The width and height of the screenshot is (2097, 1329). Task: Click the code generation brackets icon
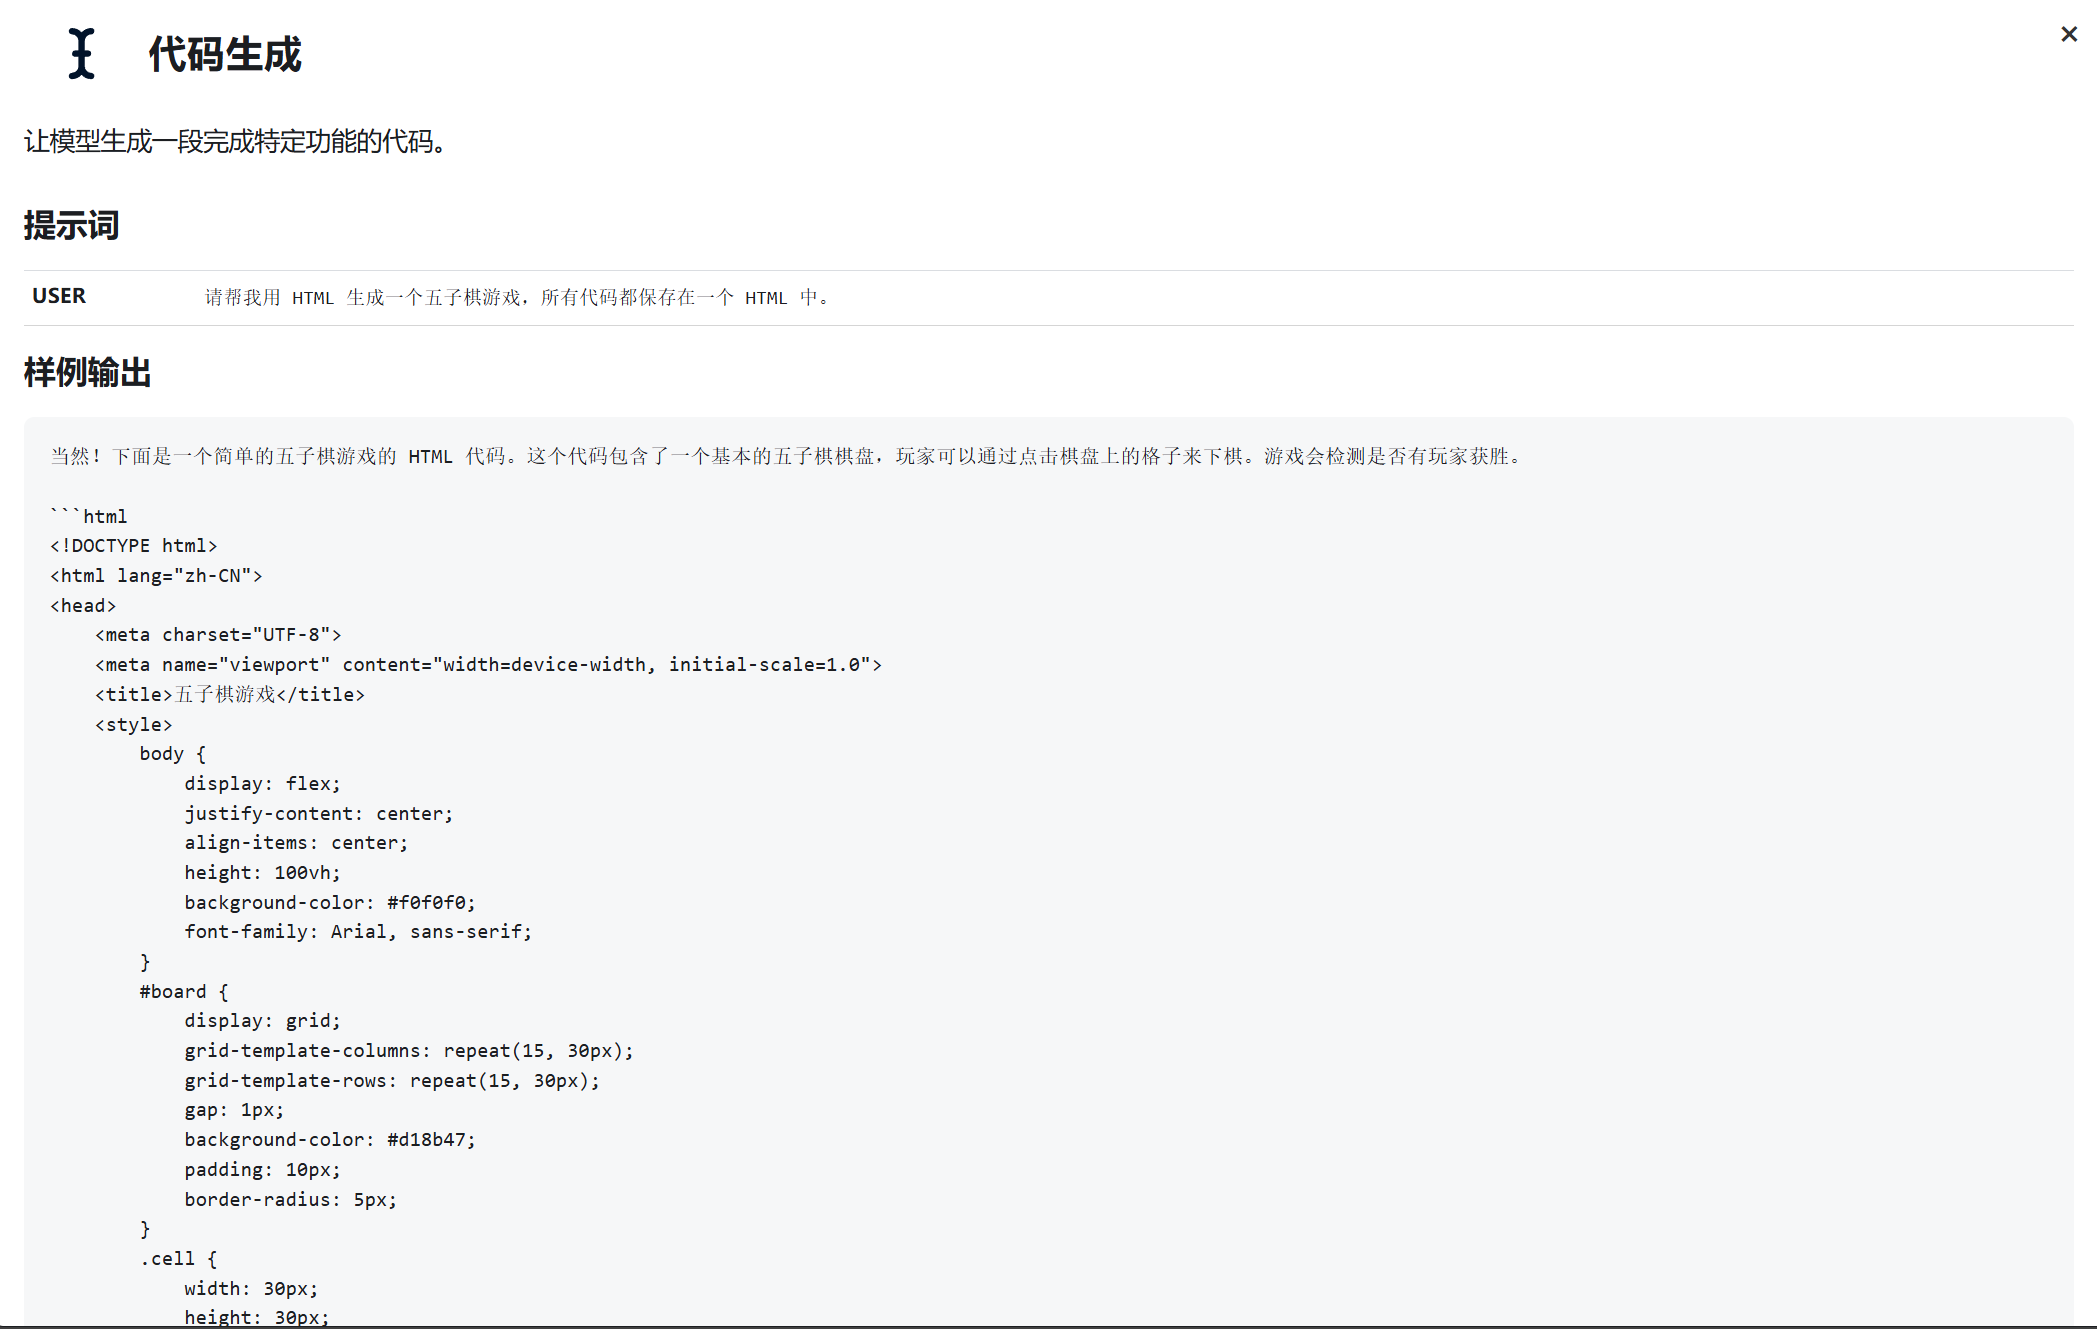point(82,54)
